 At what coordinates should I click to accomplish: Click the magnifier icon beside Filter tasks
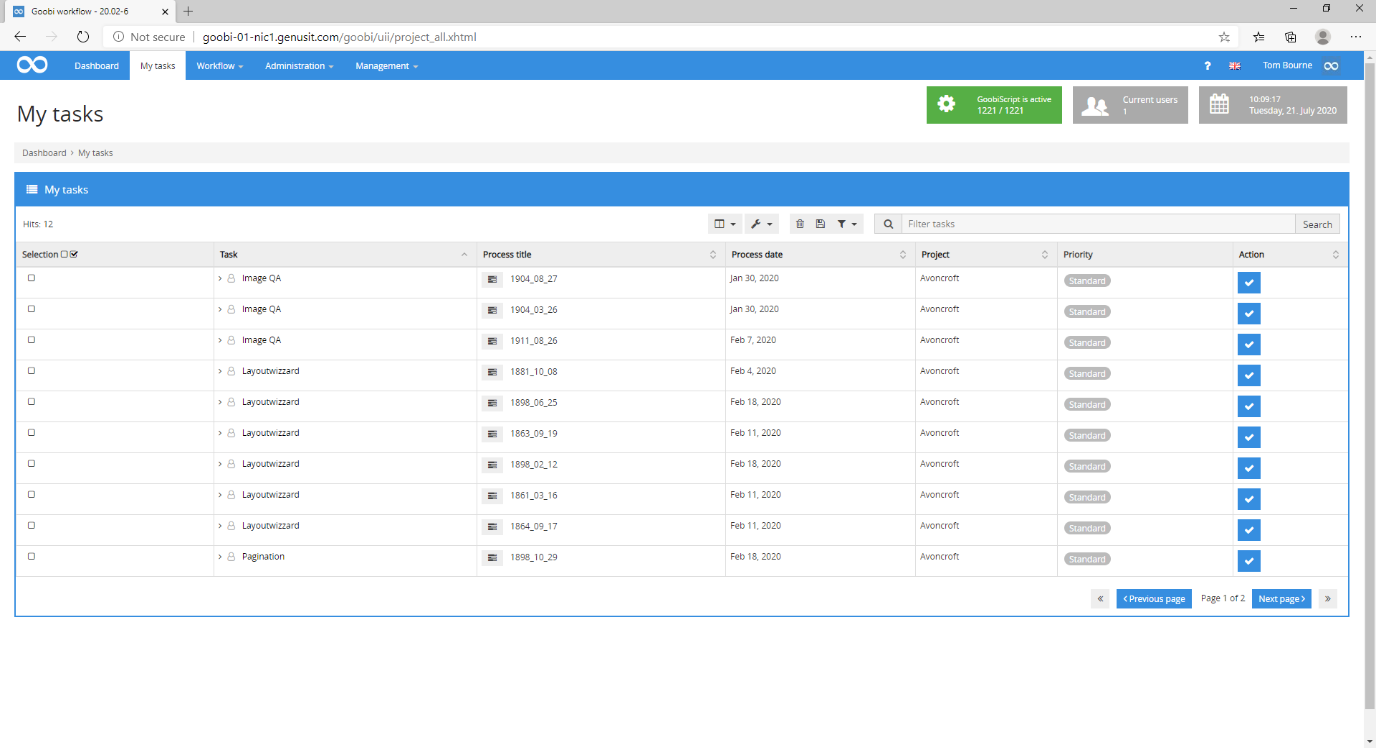pos(888,224)
